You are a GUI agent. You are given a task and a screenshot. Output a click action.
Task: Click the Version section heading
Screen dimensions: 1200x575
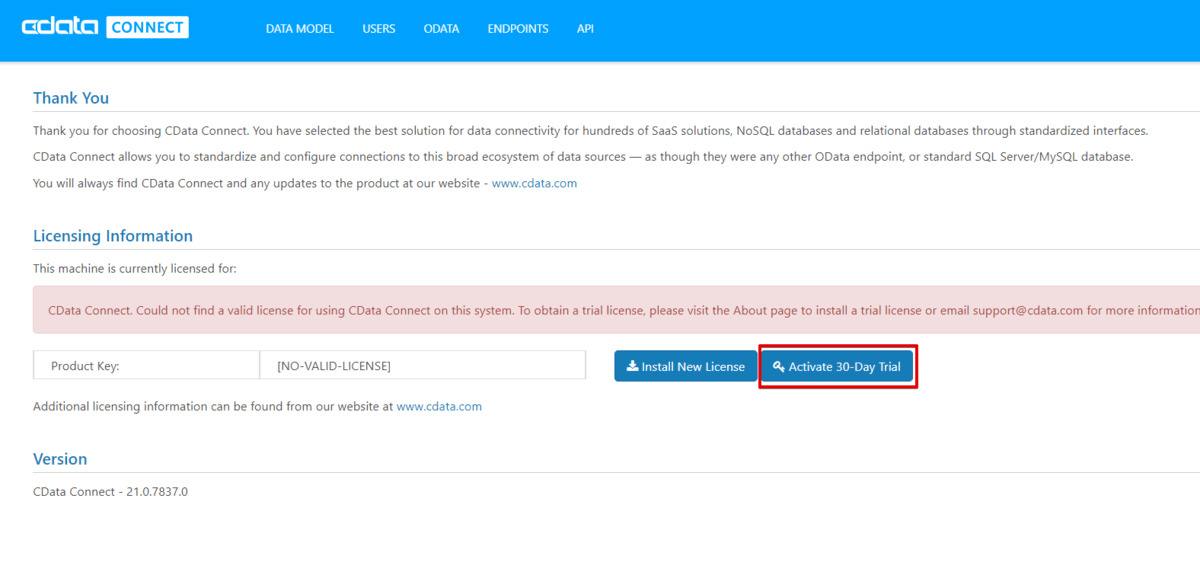60,459
